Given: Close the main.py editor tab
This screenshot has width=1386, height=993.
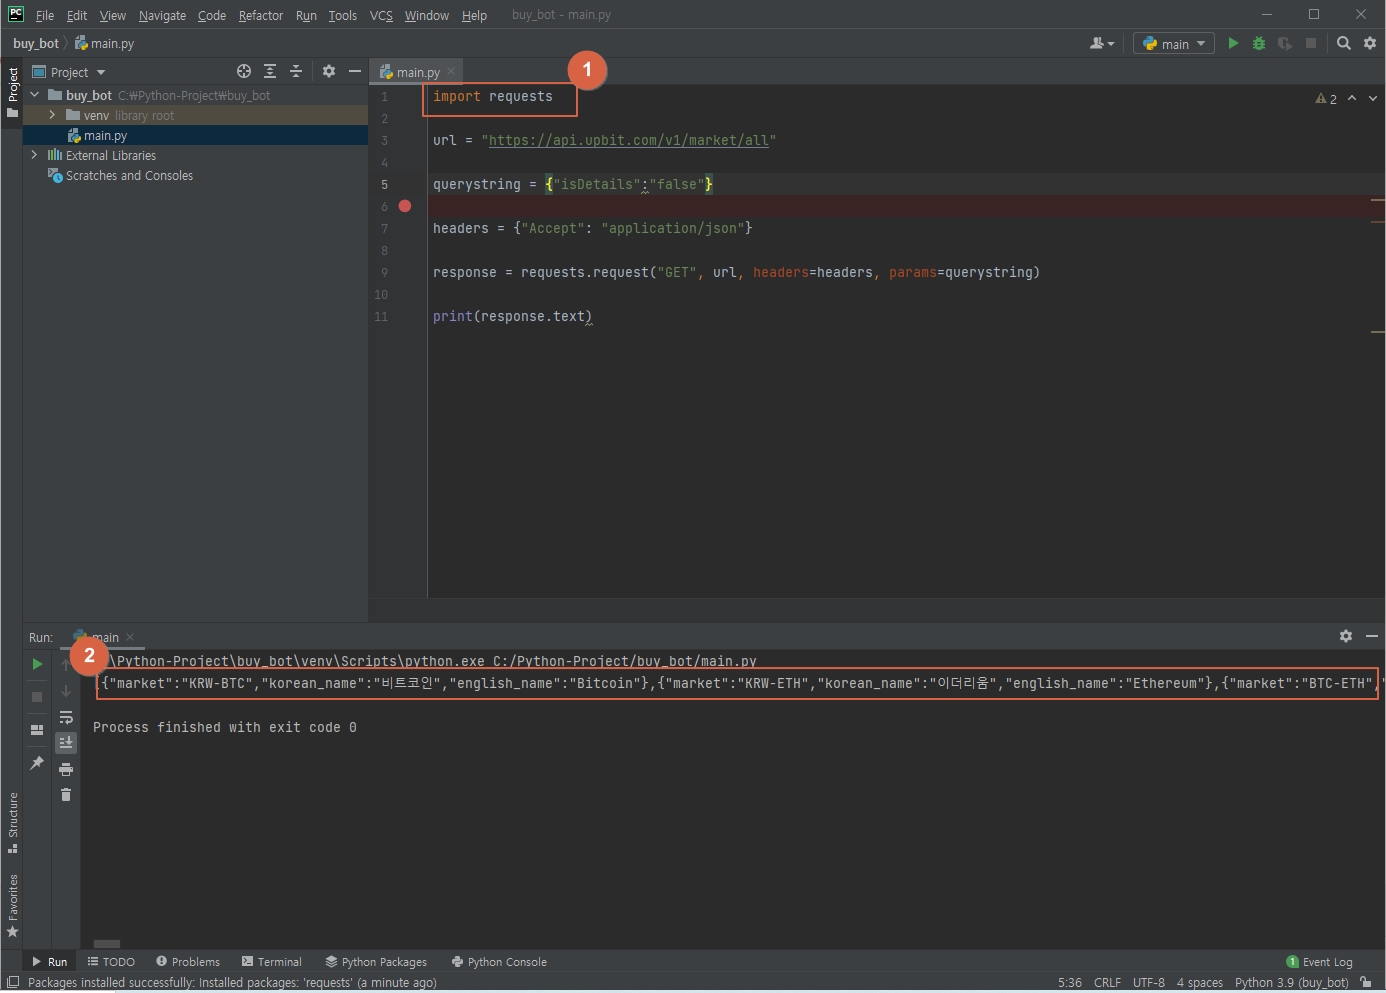Looking at the screenshot, I should click(x=451, y=71).
